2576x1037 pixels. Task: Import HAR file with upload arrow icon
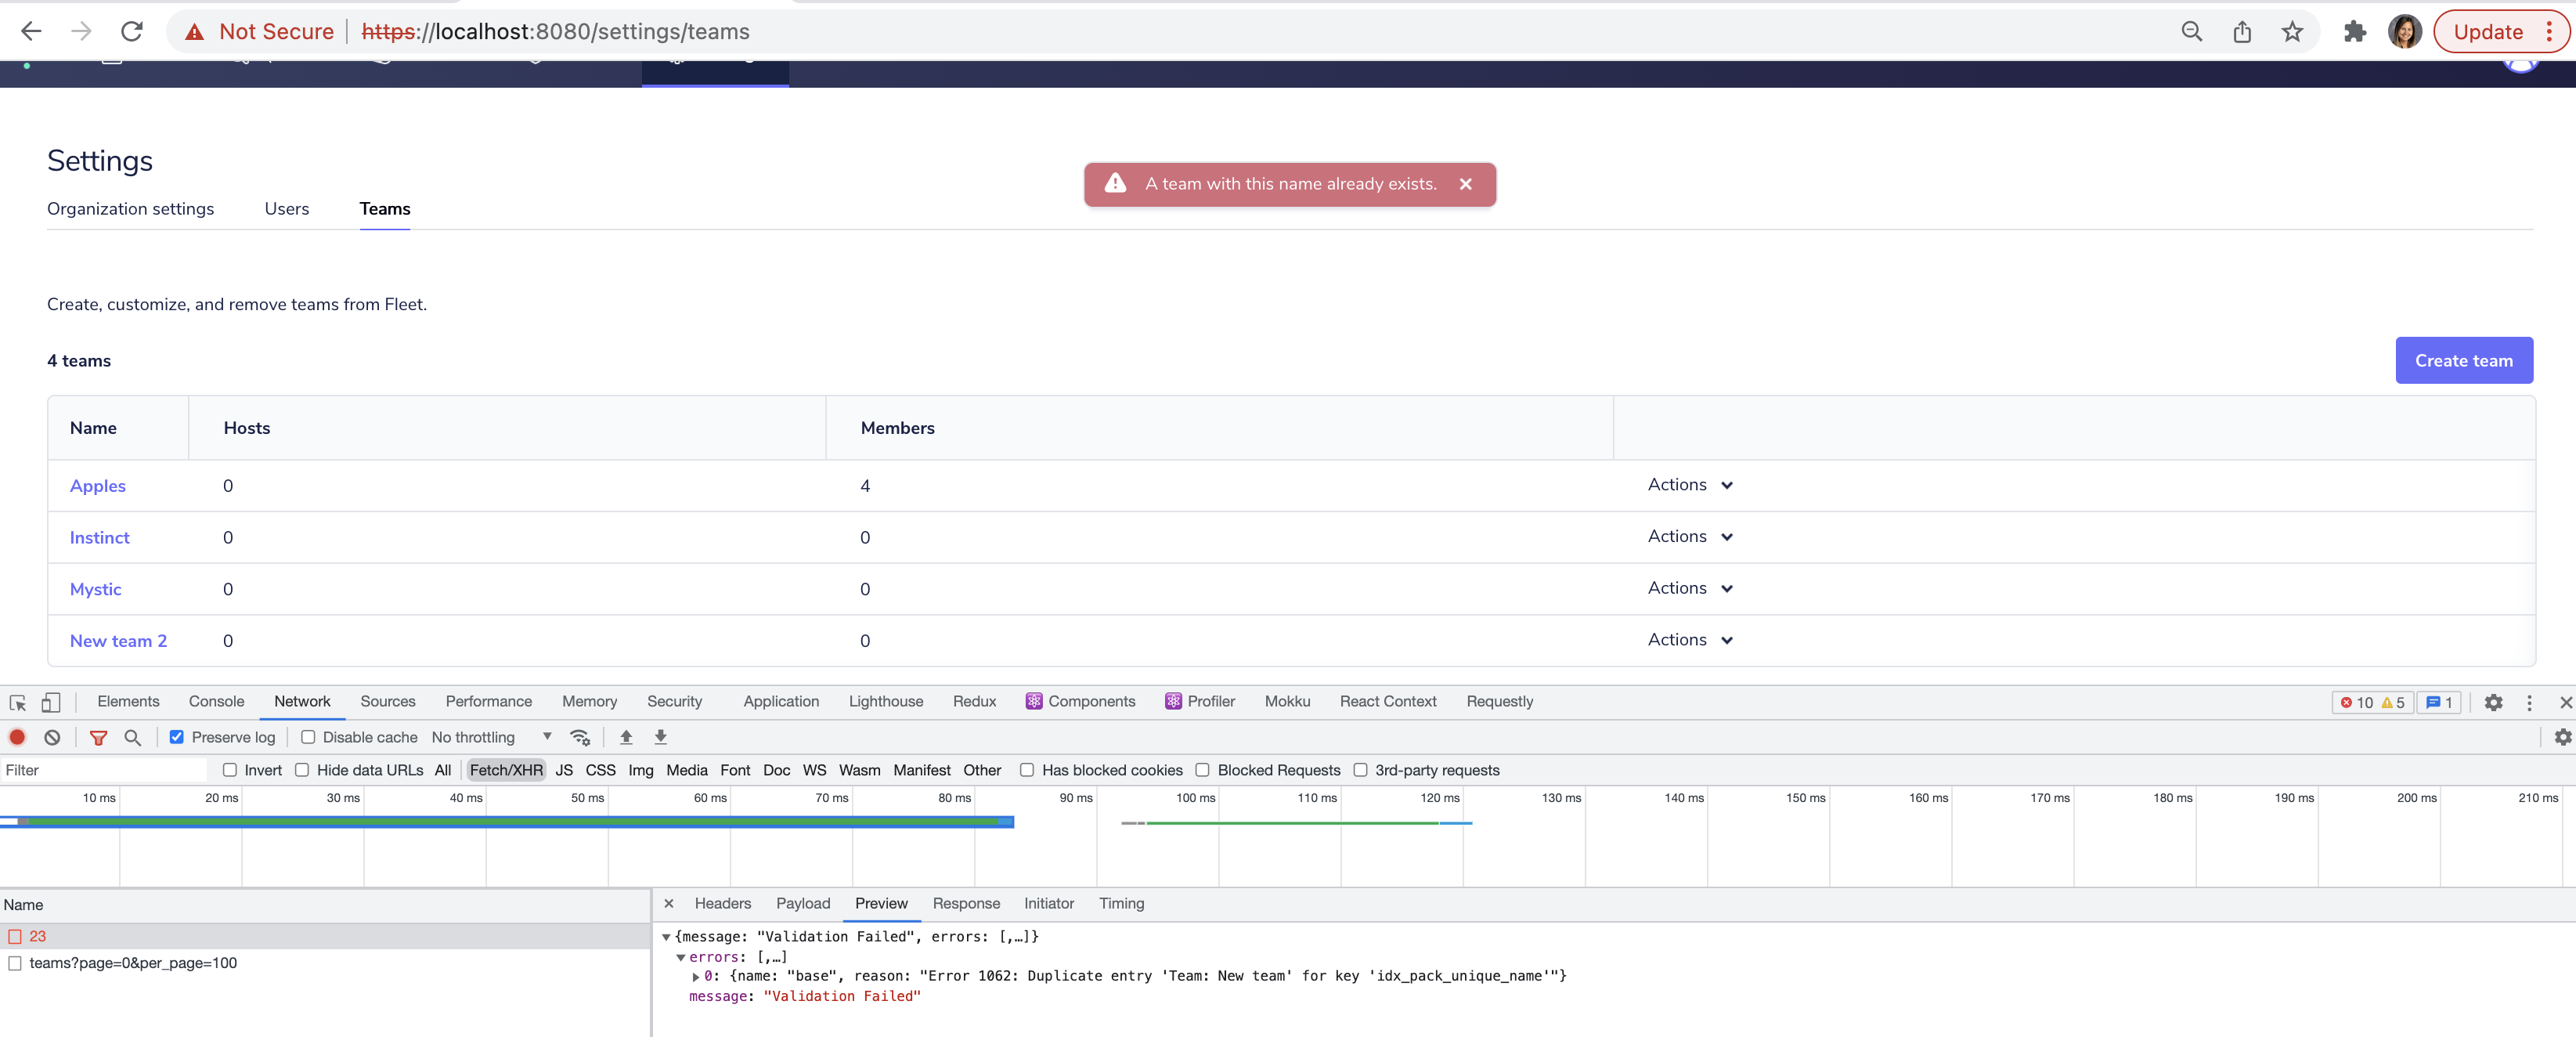pos(626,737)
